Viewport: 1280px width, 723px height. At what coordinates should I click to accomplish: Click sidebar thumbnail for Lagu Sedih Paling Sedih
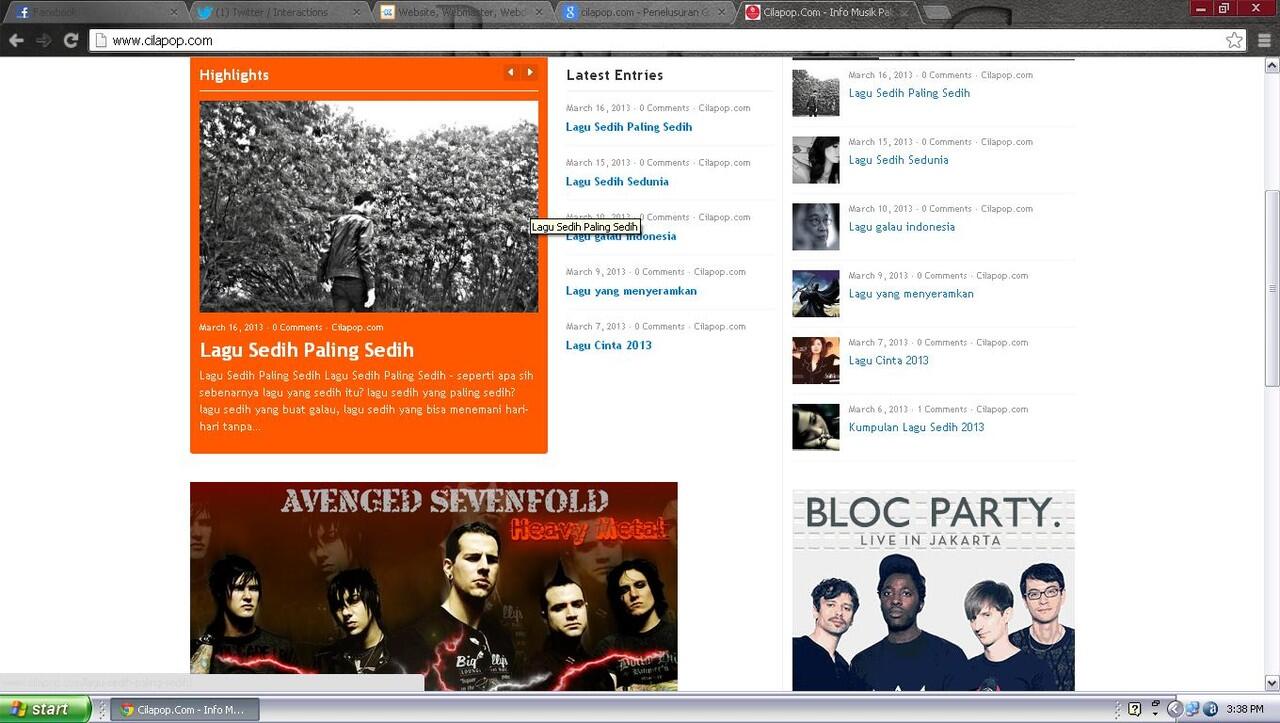[x=816, y=93]
